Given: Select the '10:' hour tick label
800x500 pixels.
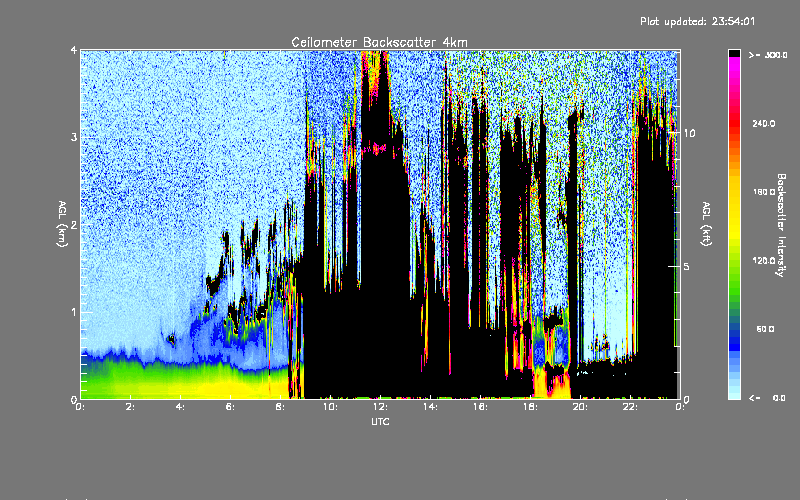Looking at the screenshot, I should click(330, 407).
